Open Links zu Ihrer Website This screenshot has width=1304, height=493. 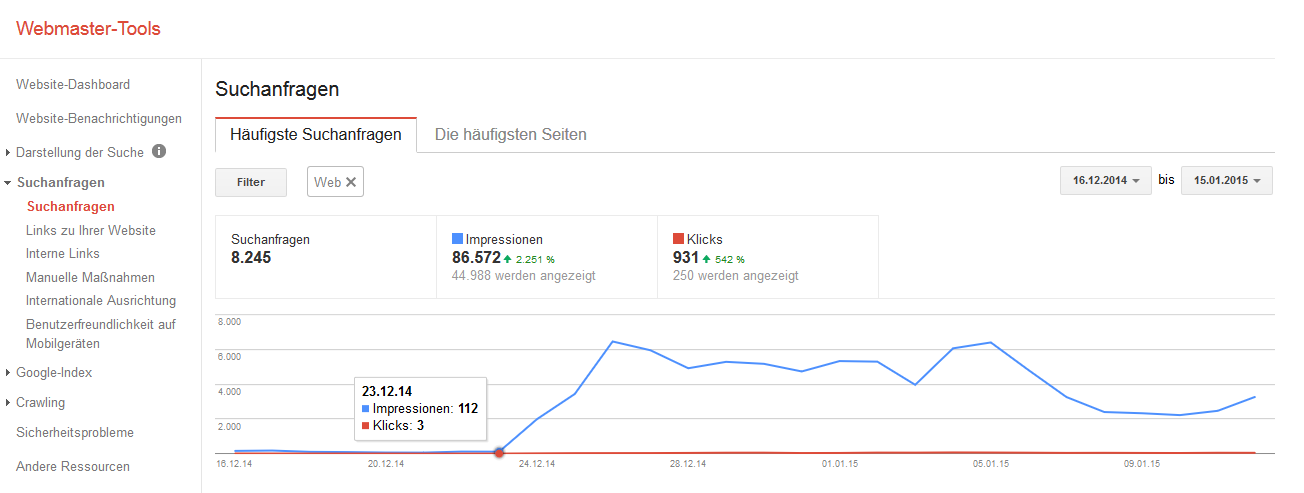point(91,230)
